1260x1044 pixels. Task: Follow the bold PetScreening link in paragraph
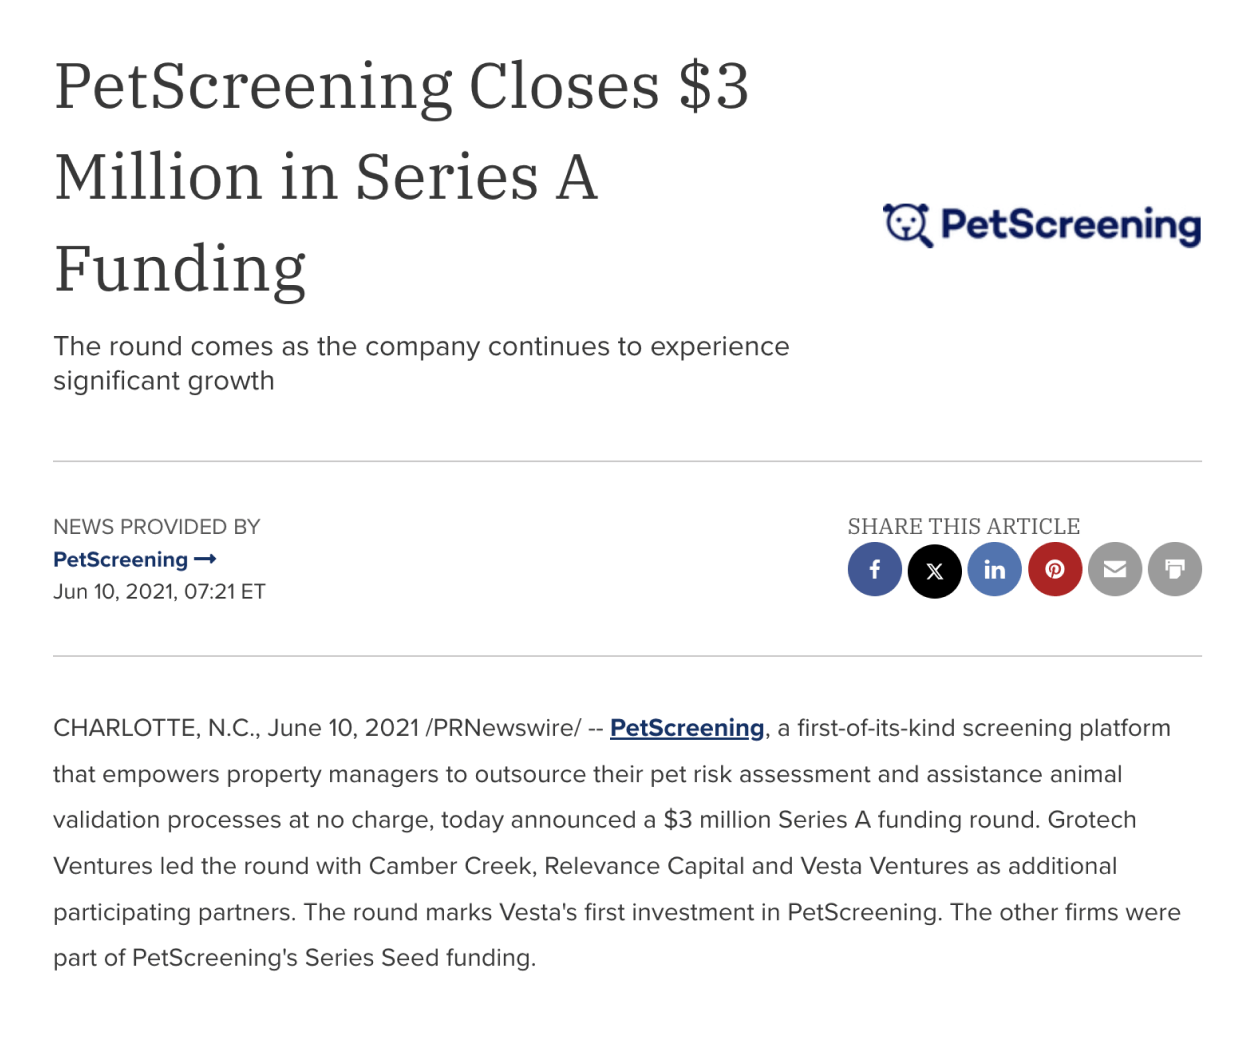(x=687, y=728)
